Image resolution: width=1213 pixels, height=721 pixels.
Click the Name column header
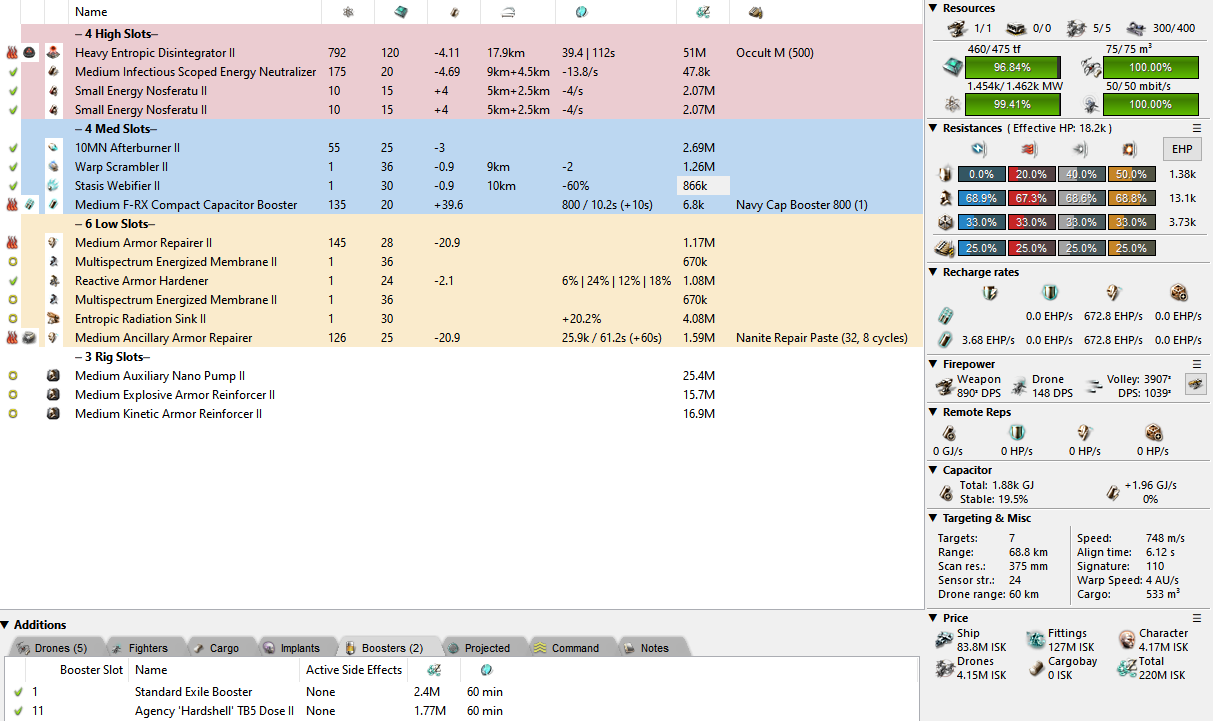click(x=92, y=12)
